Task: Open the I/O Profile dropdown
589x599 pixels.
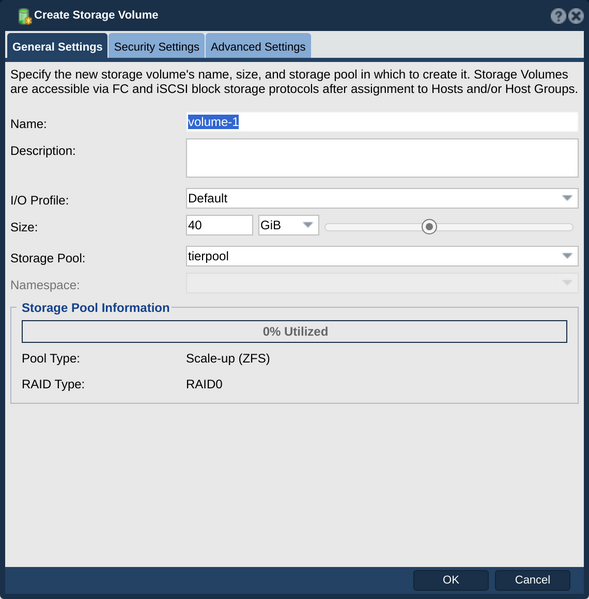Action: [x=382, y=198]
